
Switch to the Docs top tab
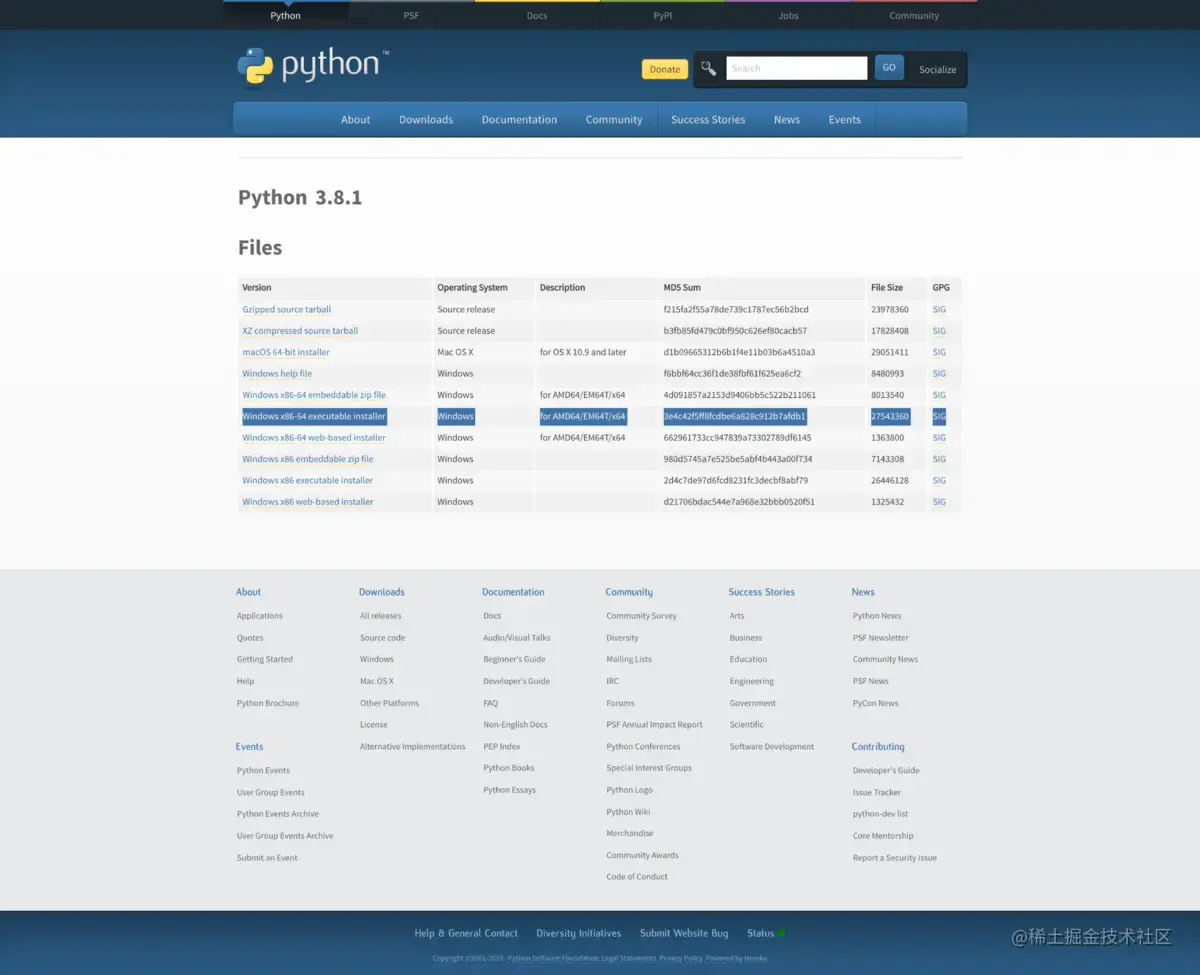point(537,16)
